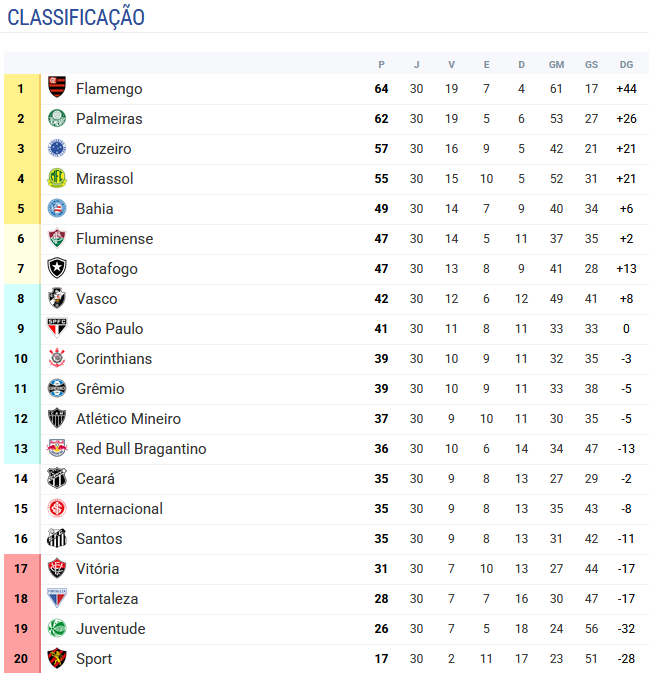Open the Vasco crest icon
Image resolution: width=649 pixels, height=673 pixels.
pos(57,299)
